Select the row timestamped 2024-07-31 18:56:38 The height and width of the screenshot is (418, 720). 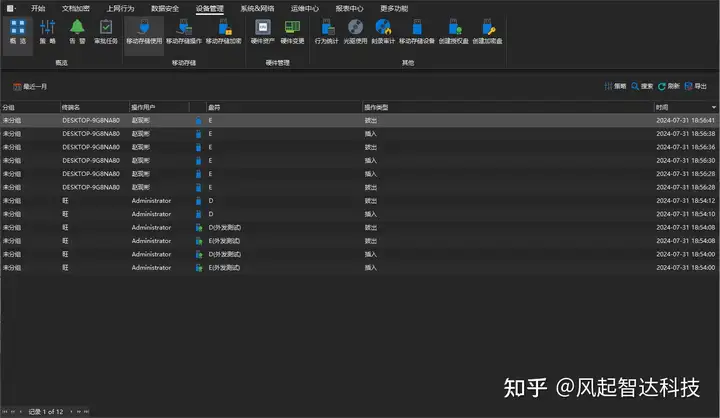[360, 134]
